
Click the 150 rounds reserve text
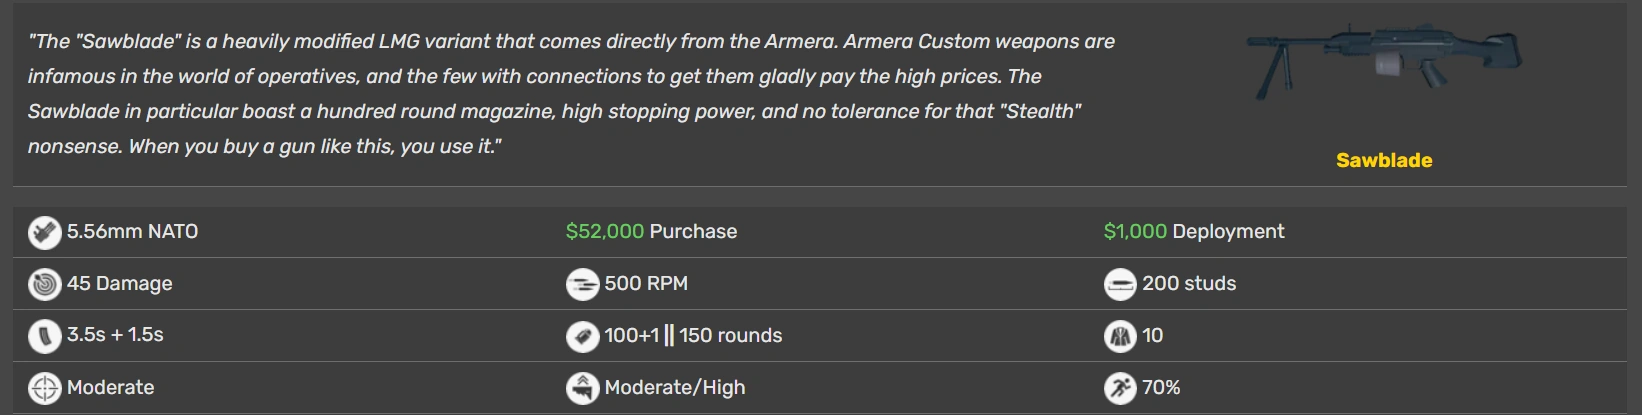(730, 335)
